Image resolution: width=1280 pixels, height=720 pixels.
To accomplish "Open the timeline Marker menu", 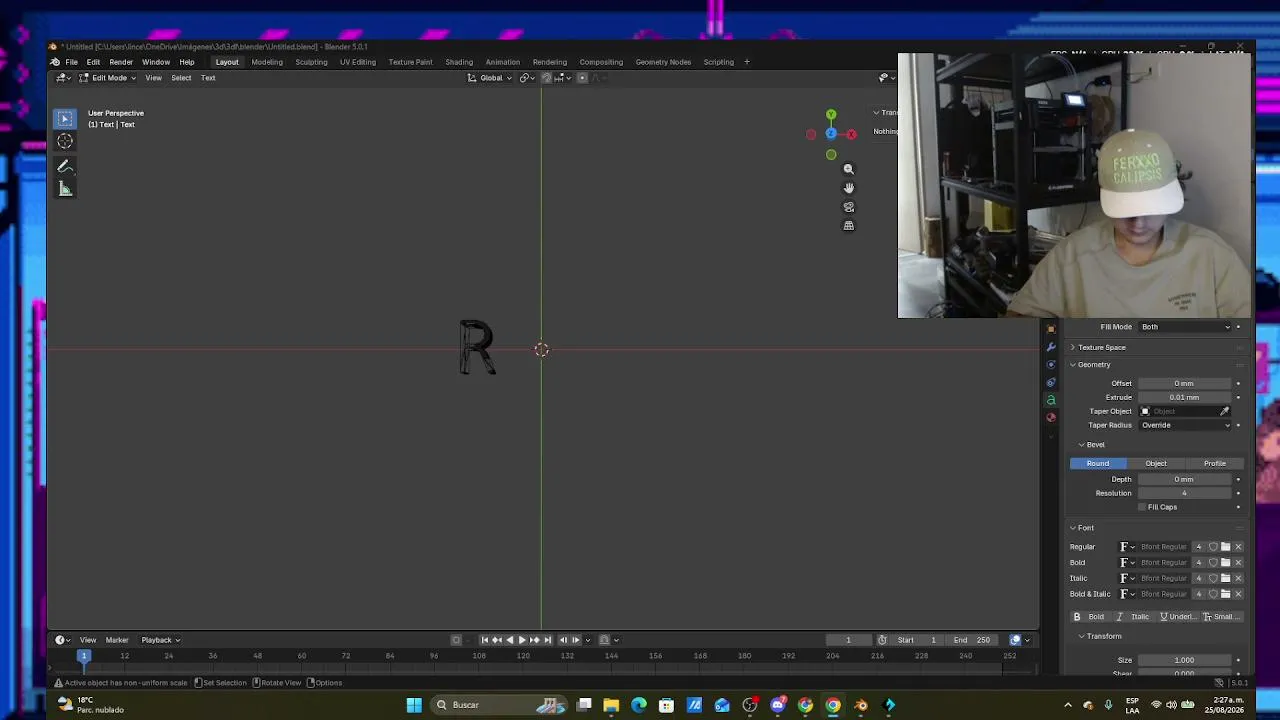I will pyautogui.click(x=117, y=640).
